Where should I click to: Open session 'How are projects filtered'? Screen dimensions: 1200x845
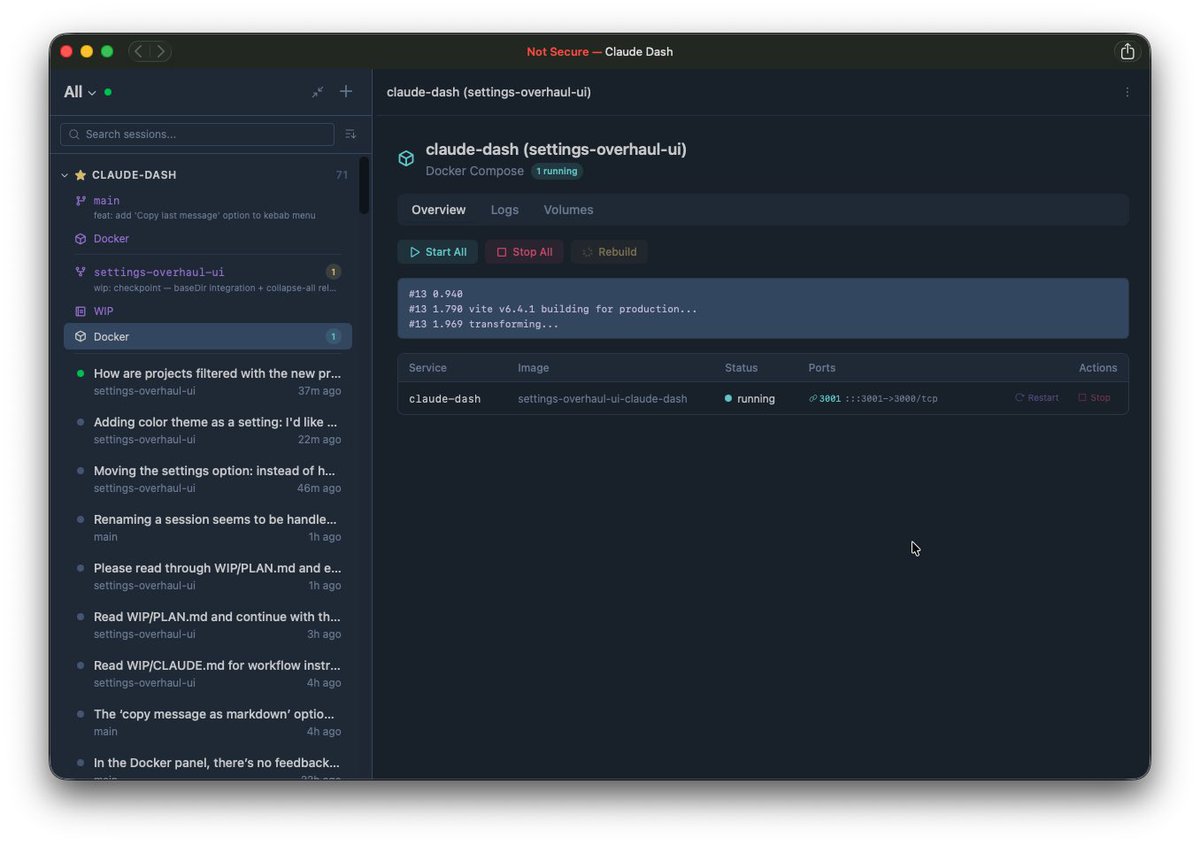(208, 381)
